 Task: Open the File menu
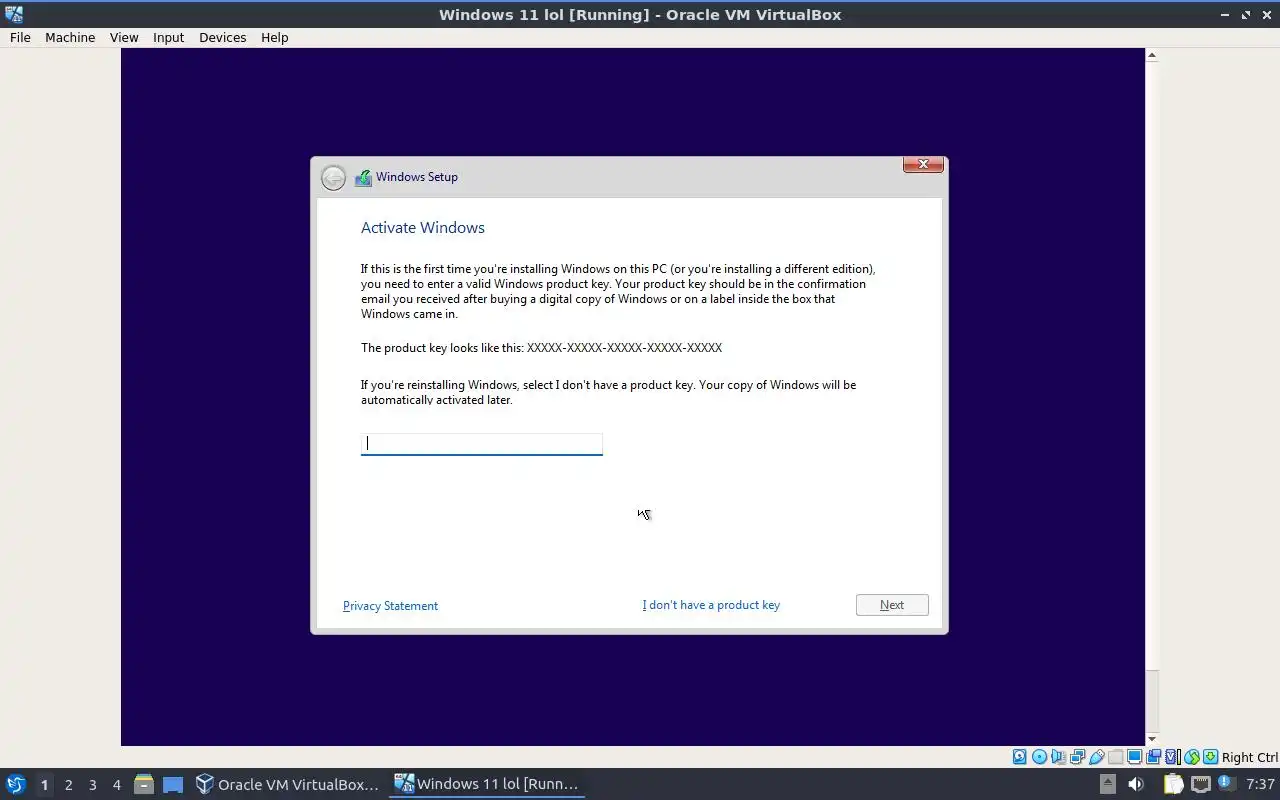[x=20, y=37]
